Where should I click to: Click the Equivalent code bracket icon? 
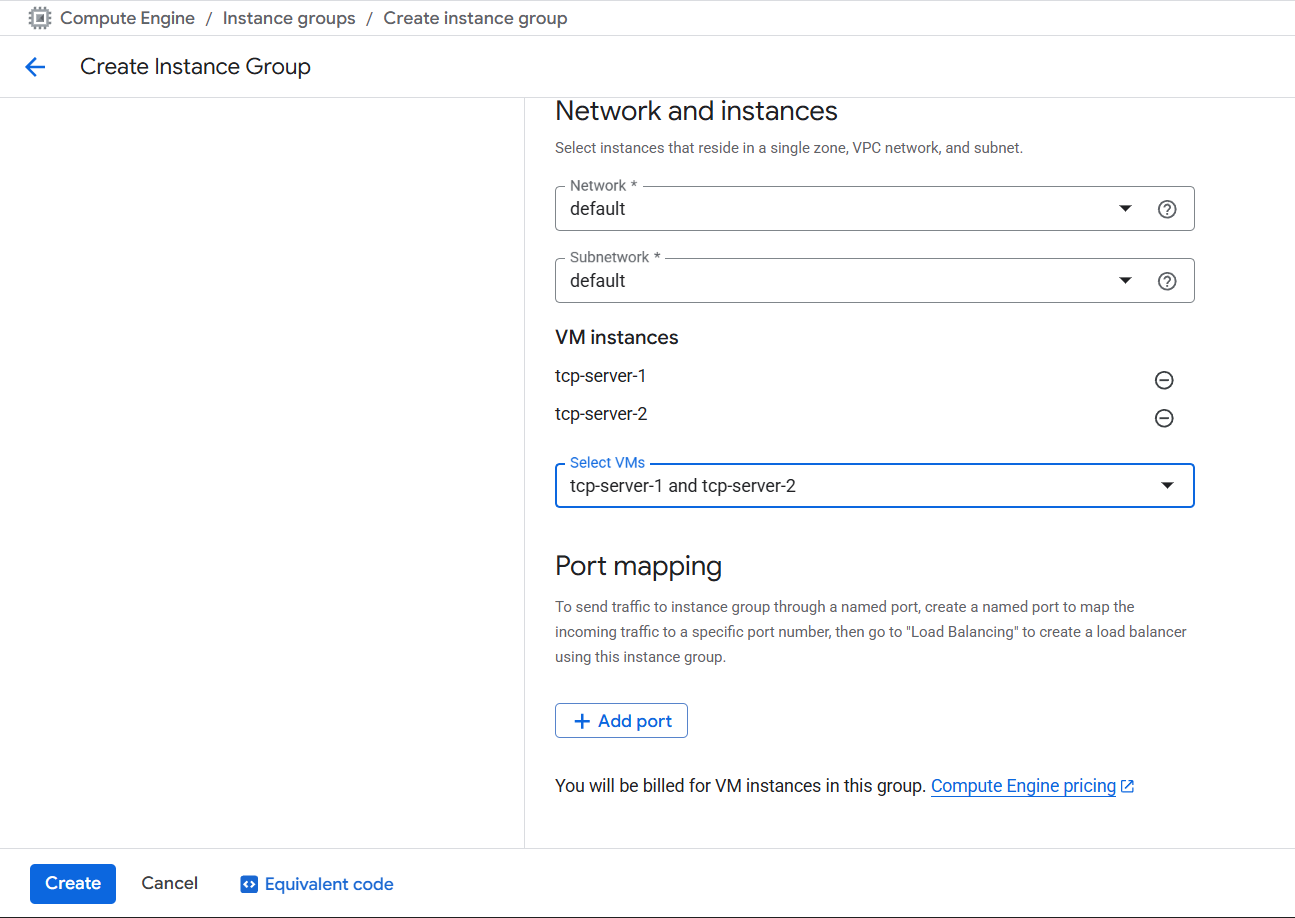(x=249, y=884)
